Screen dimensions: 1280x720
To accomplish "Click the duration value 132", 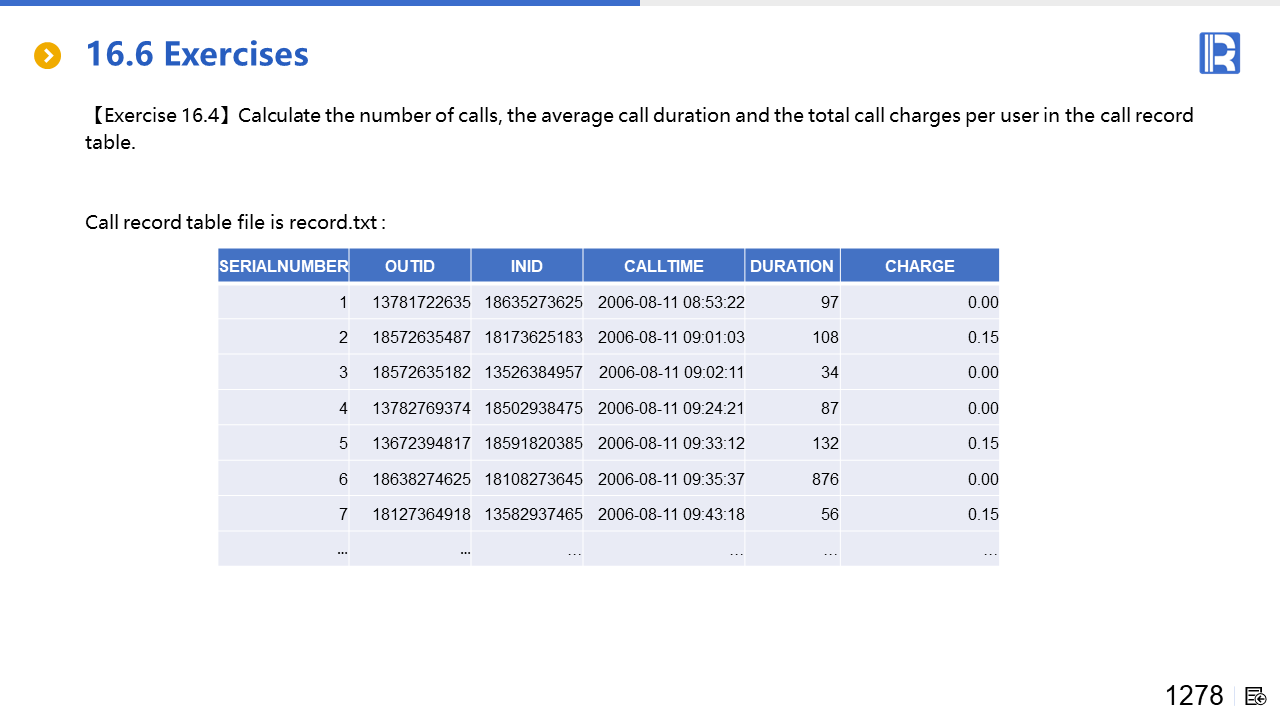I will [x=825, y=444].
